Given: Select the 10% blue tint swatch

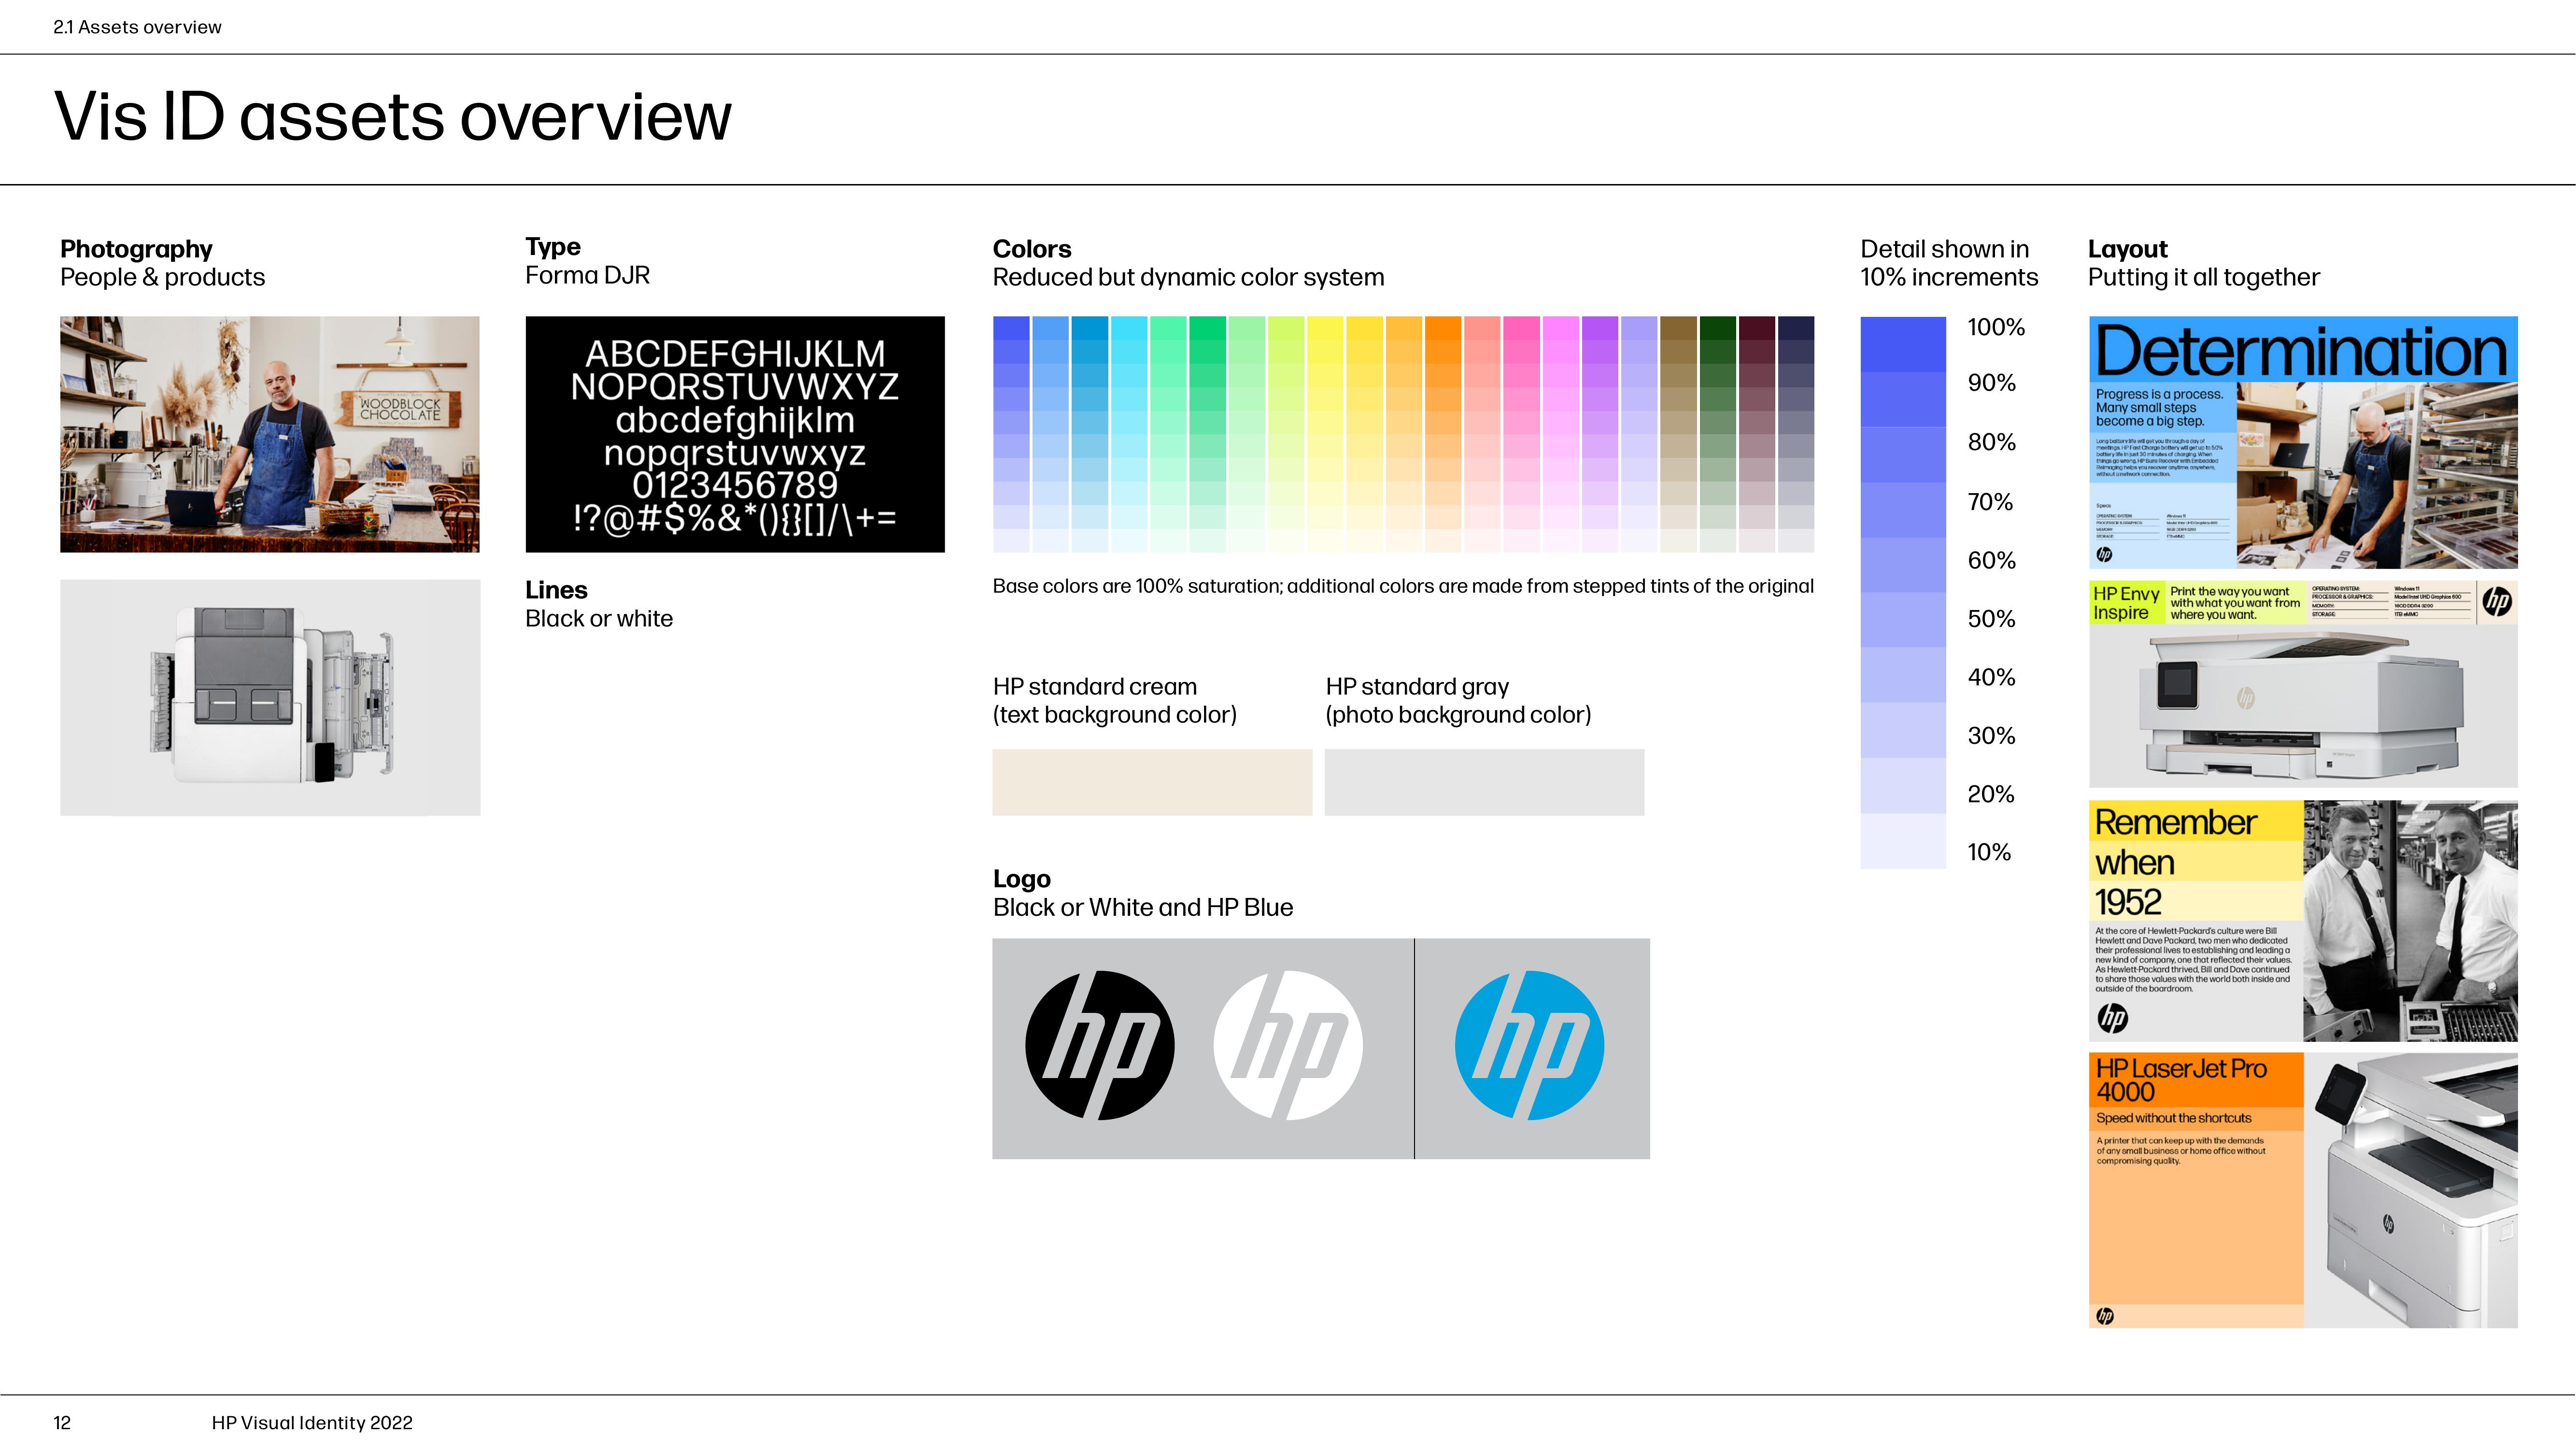Looking at the screenshot, I should click(1903, 841).
